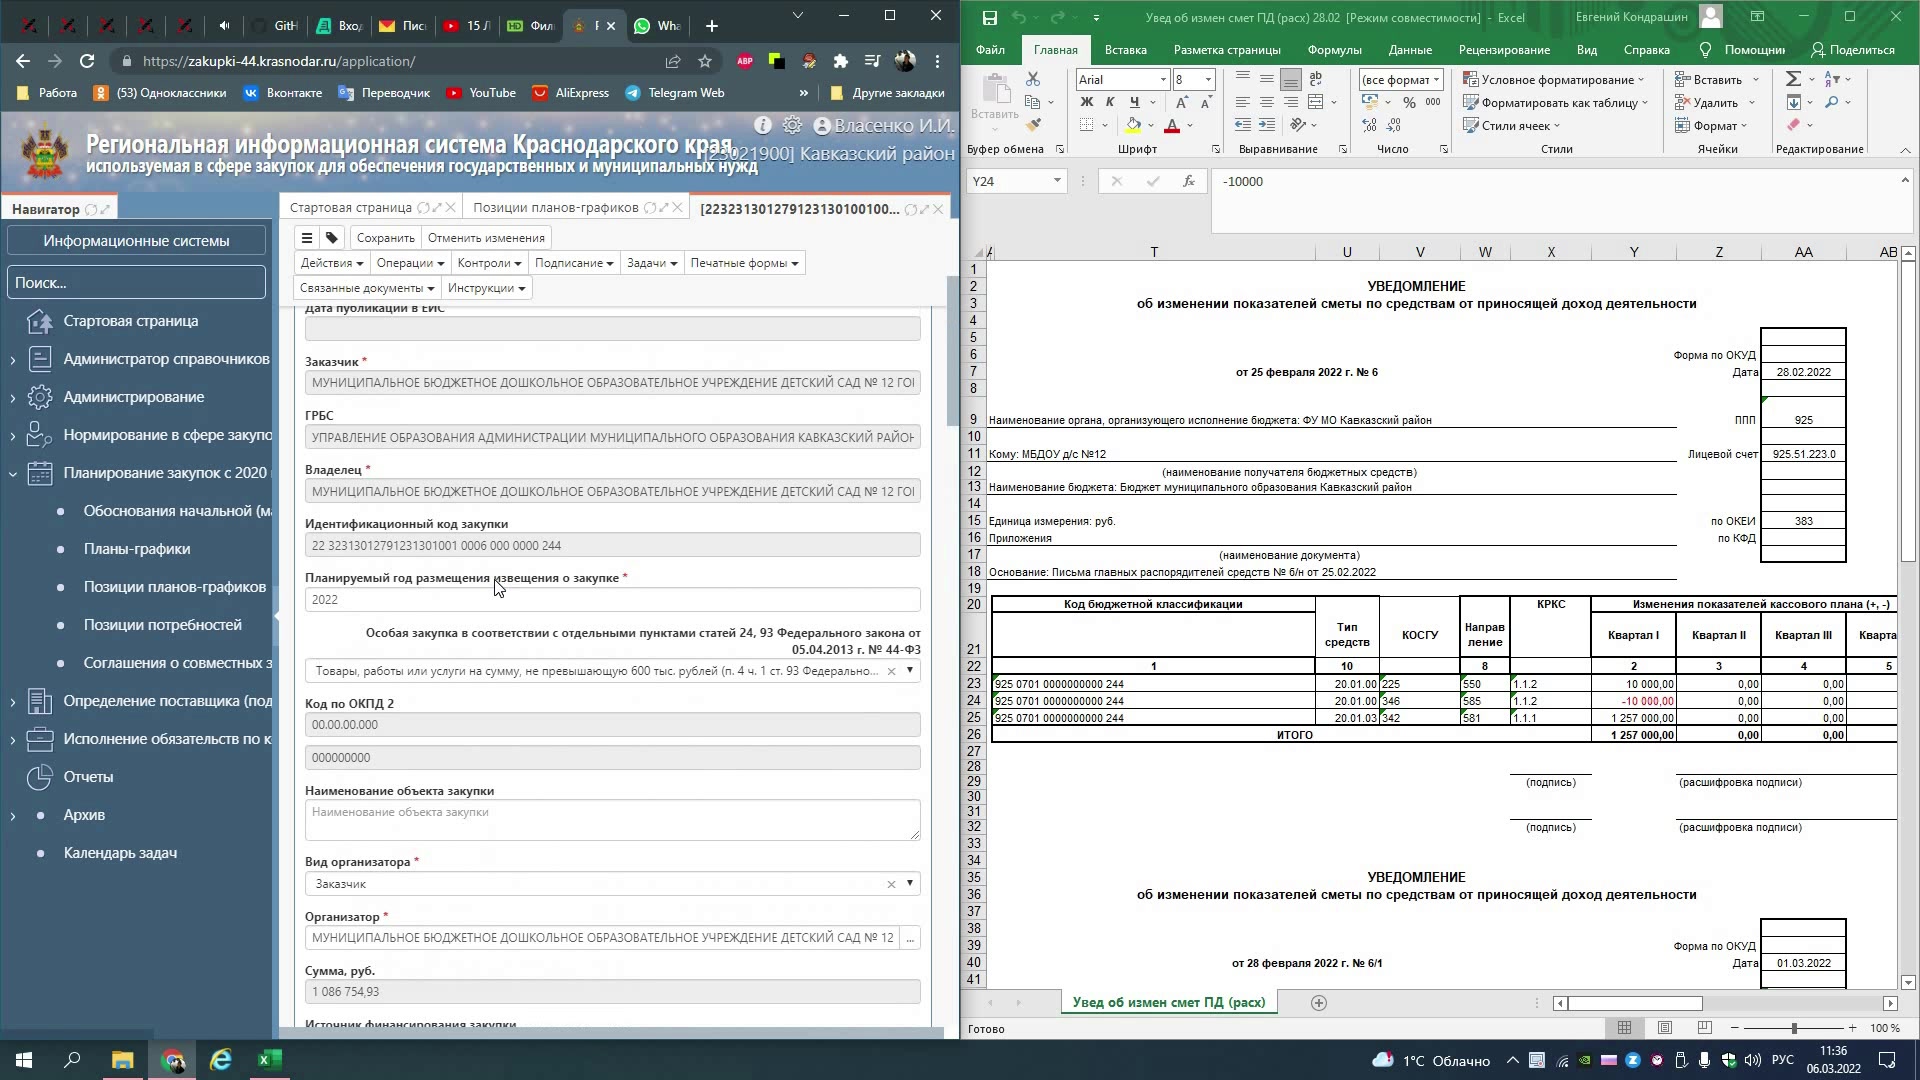The height and width of the screenshot is (1080, 1920).
Task: Click the AutoSum sigma icon
Action: (1793, 79)
